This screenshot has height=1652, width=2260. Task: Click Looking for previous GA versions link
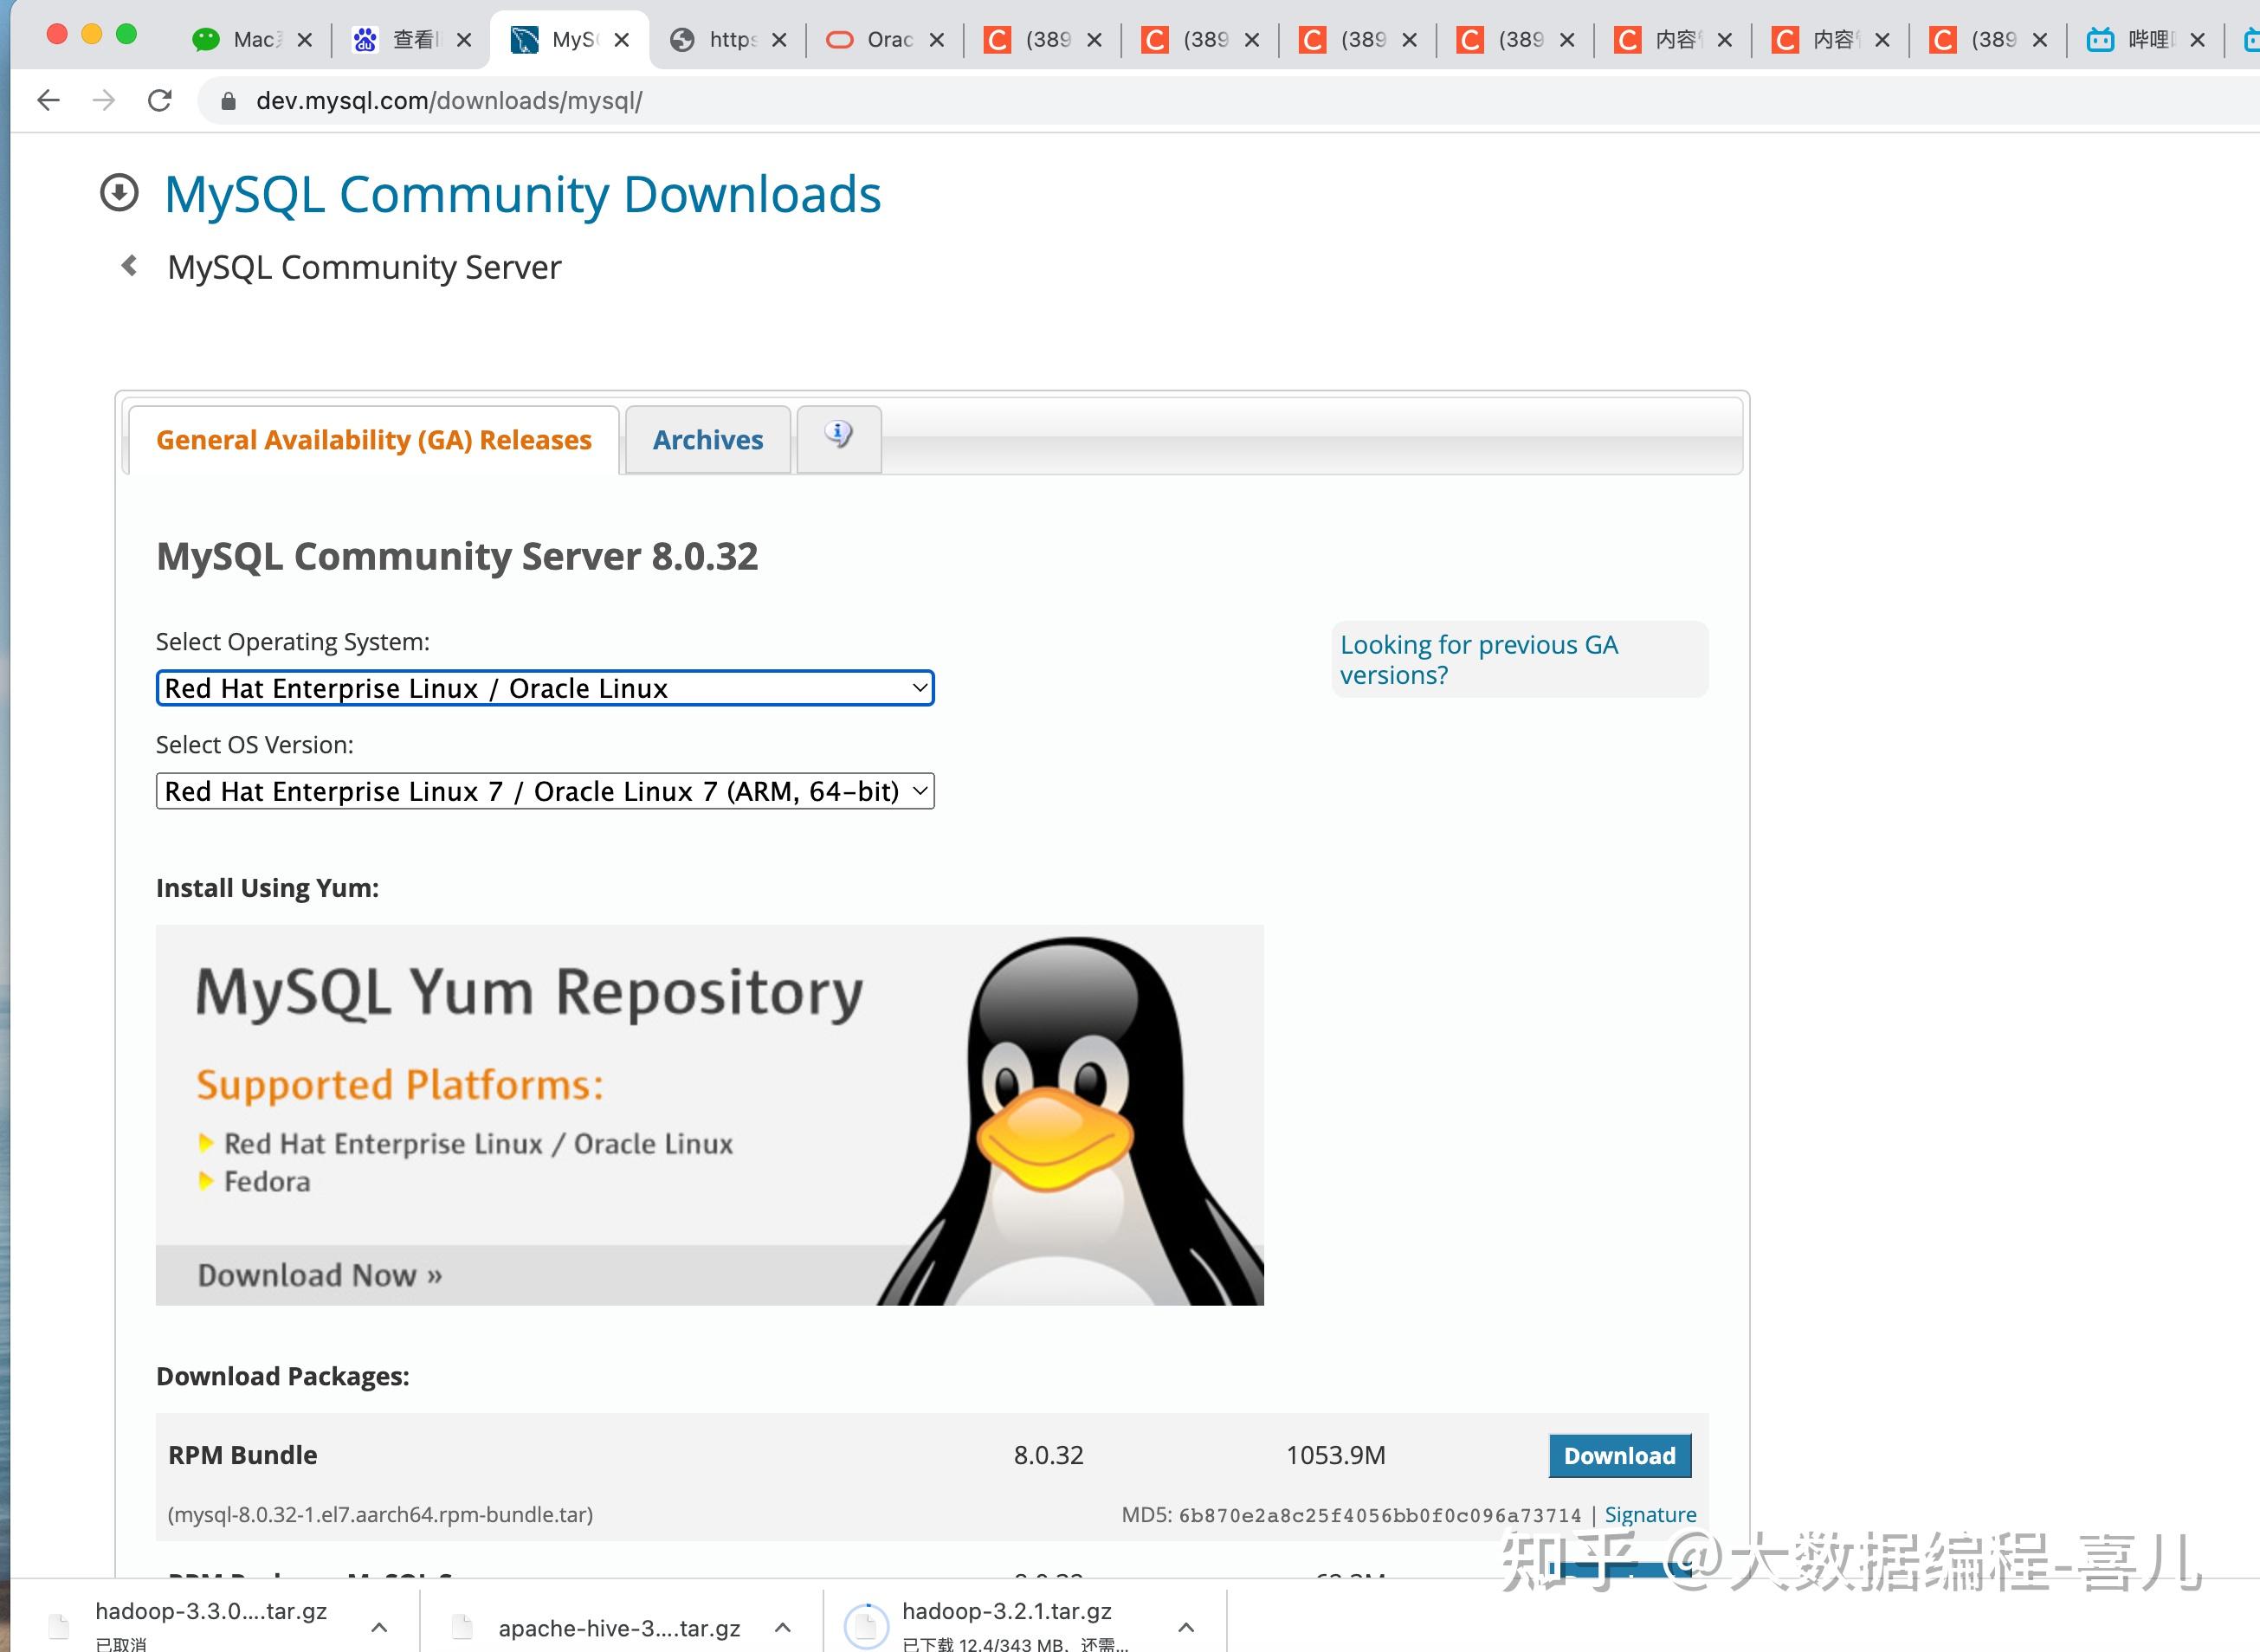(x=1479, y=659)
